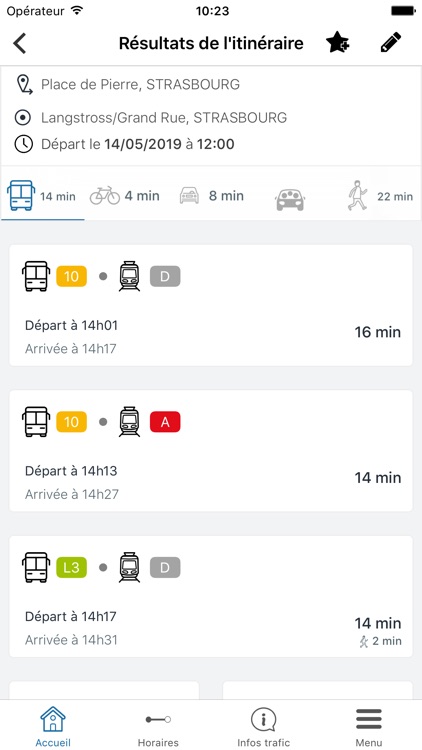
Task: Open the Accueil home tab
Action: [x=53, y=727]
